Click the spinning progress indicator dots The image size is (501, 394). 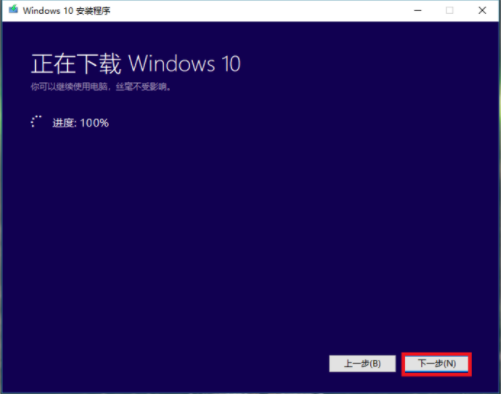[x=36, y=121]
